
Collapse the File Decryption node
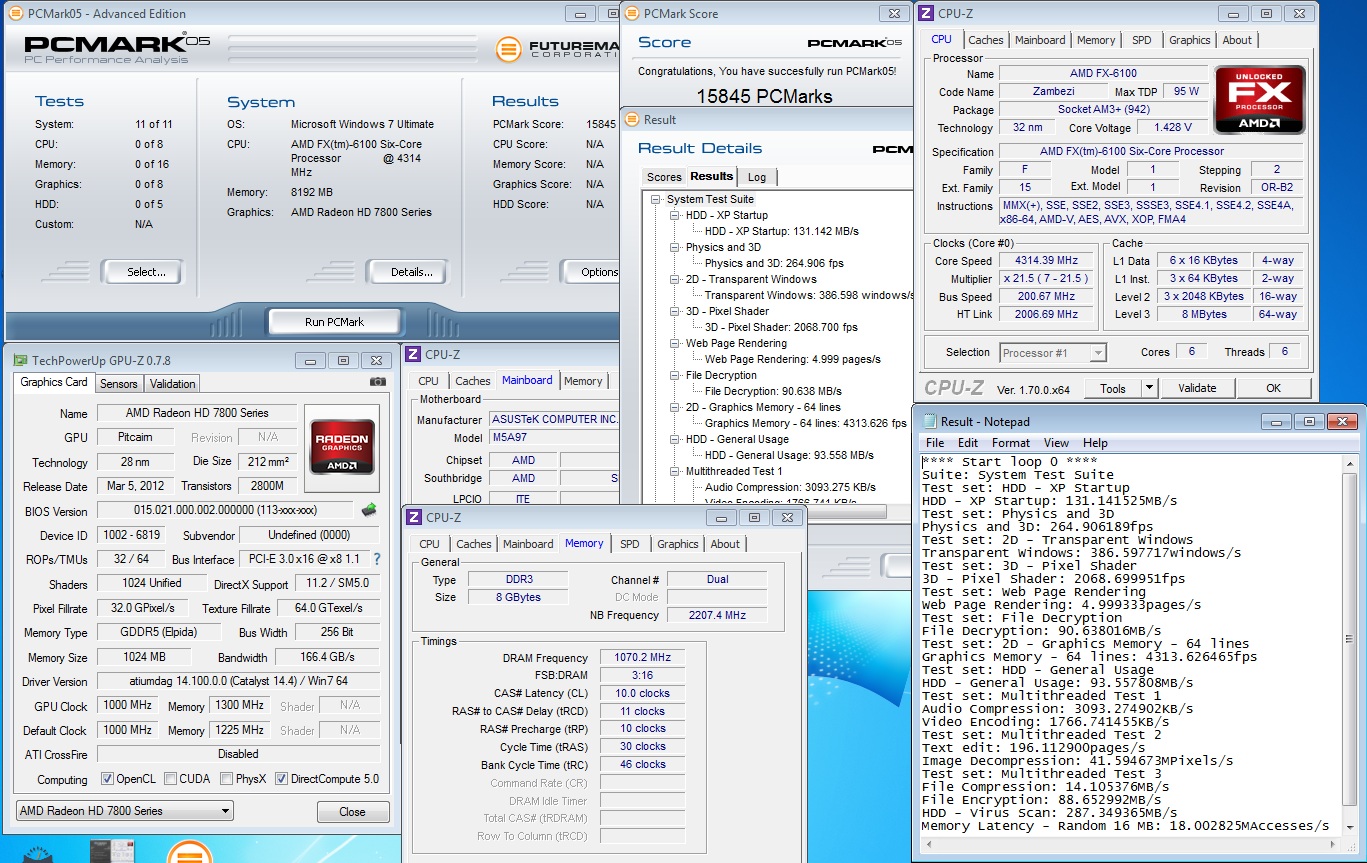[x=675, y=375]
